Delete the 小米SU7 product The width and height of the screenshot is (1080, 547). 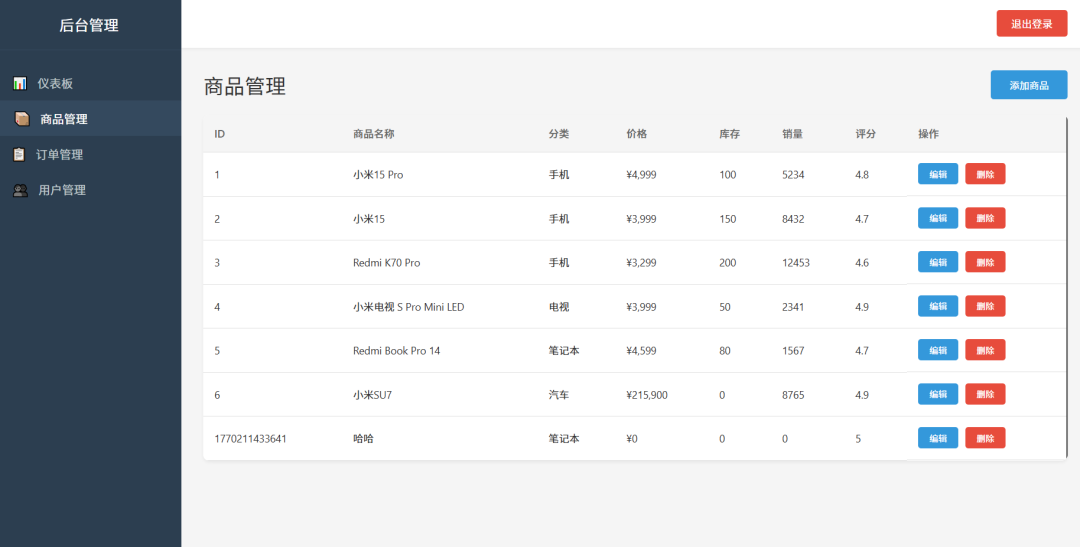pos(985,394)
